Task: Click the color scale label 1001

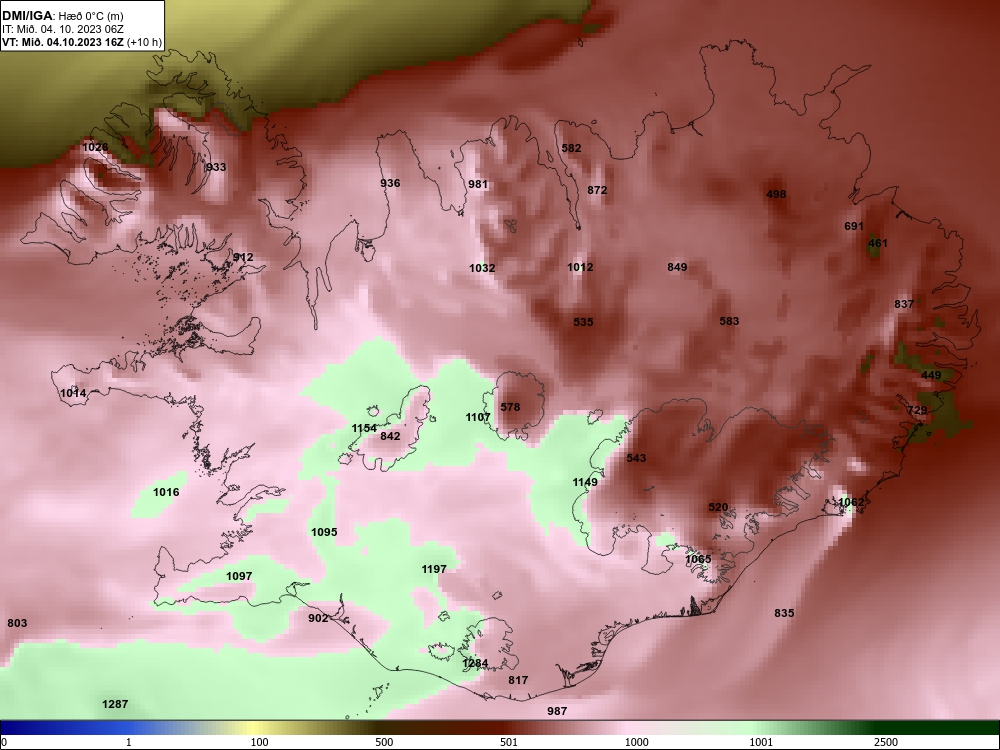Action: click(761, 742)
